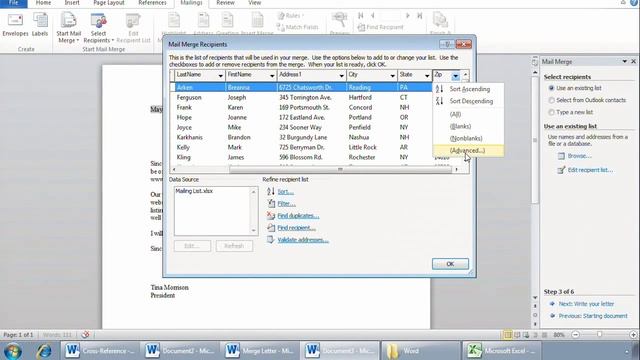Click the Next: Write your letter arrow icon

(x=552, y=304)
